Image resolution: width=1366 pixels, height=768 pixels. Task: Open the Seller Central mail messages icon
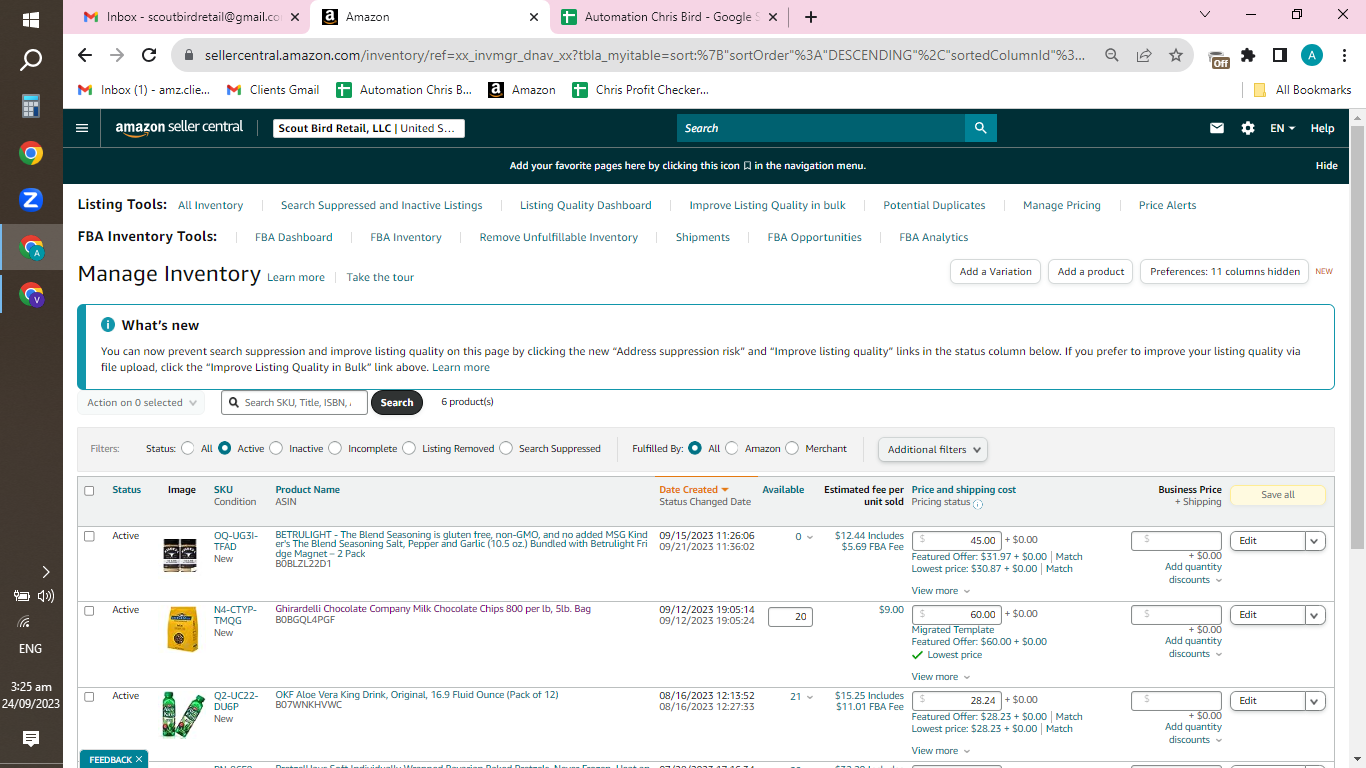click(1217, 128)
